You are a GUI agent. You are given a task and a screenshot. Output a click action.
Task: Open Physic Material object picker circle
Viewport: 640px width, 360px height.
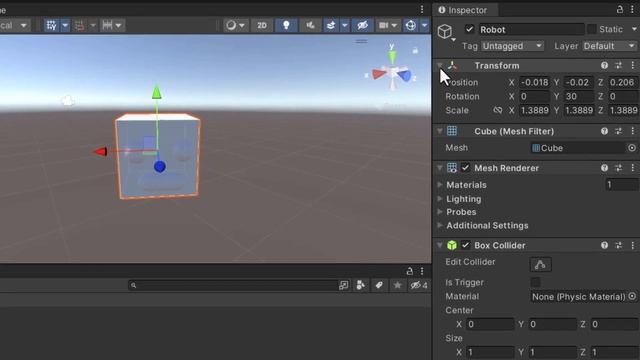[x=632, y=296]
